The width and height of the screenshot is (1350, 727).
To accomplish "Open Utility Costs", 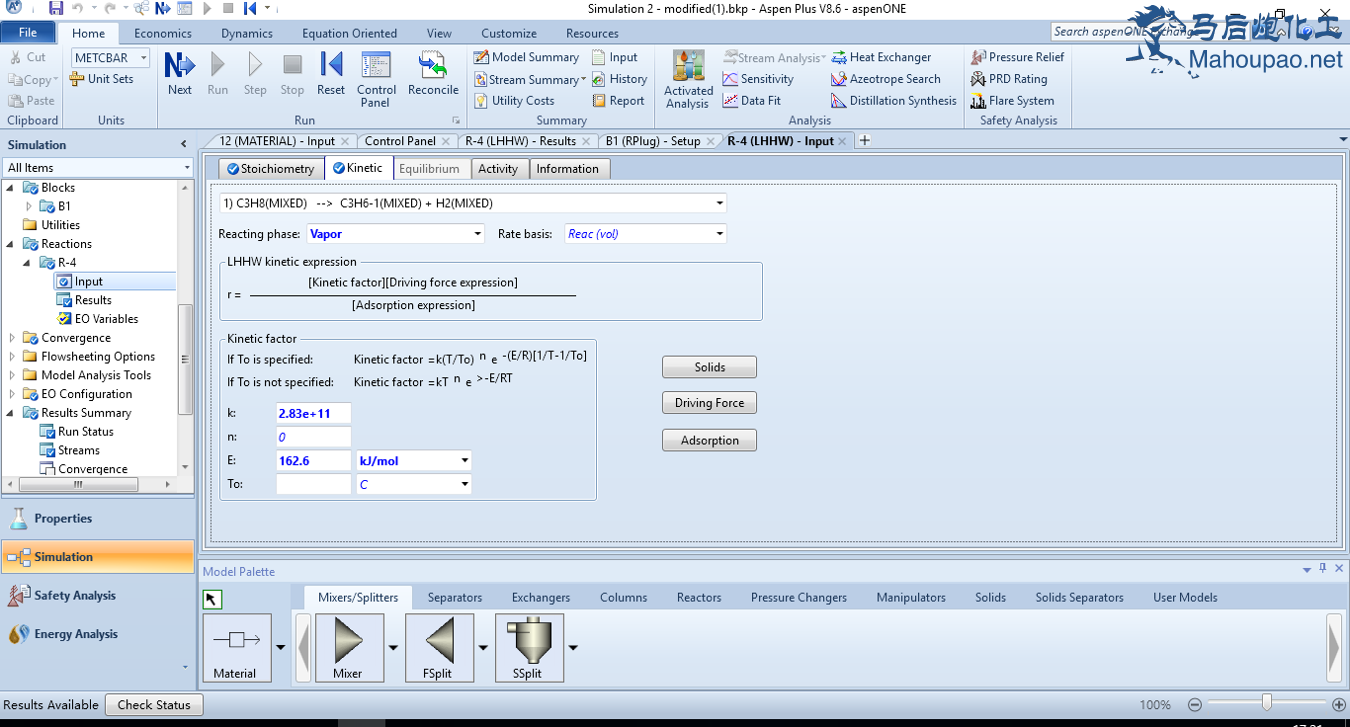I will (x=514, y=101).
